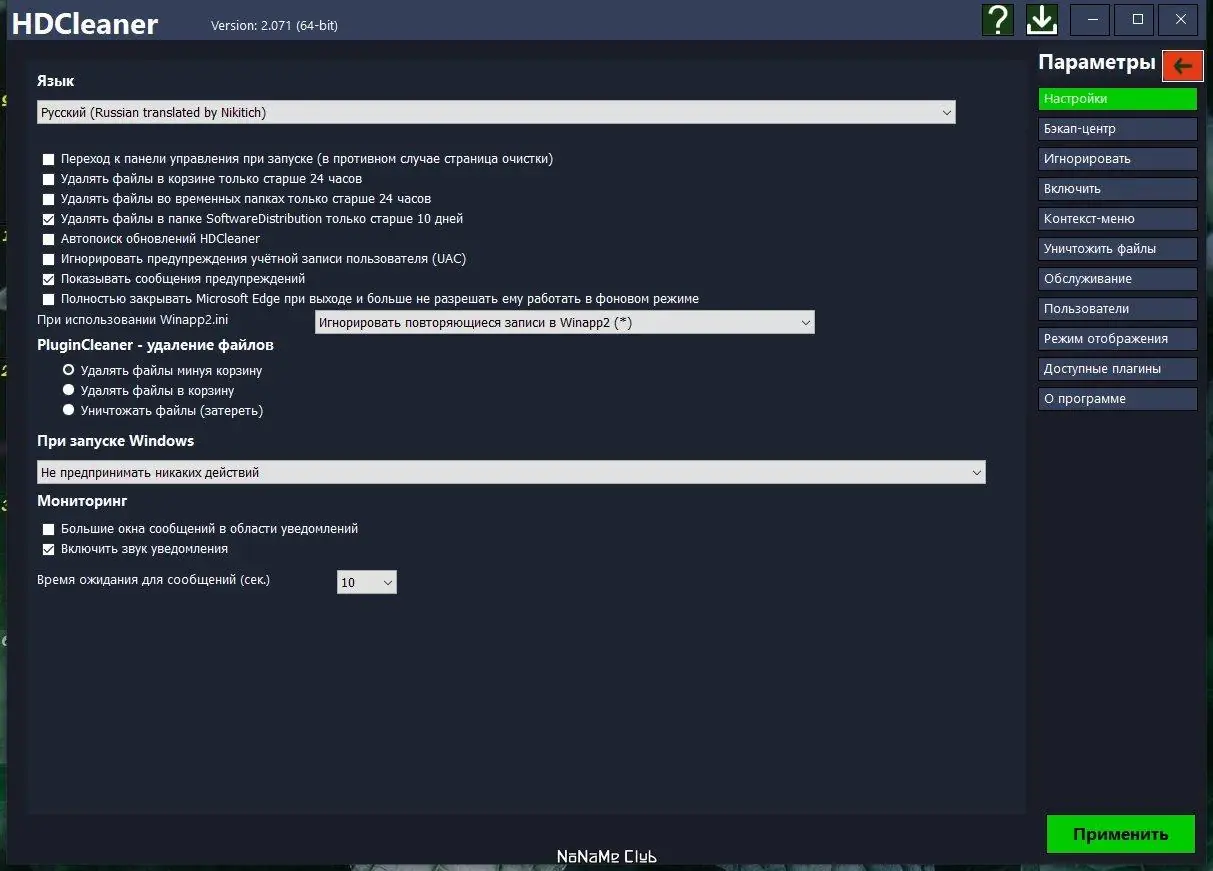The height and width of the screenshot is (871, 1213).
Task: Open the Уничтожить файлы section
Action: coord(1118,249)
